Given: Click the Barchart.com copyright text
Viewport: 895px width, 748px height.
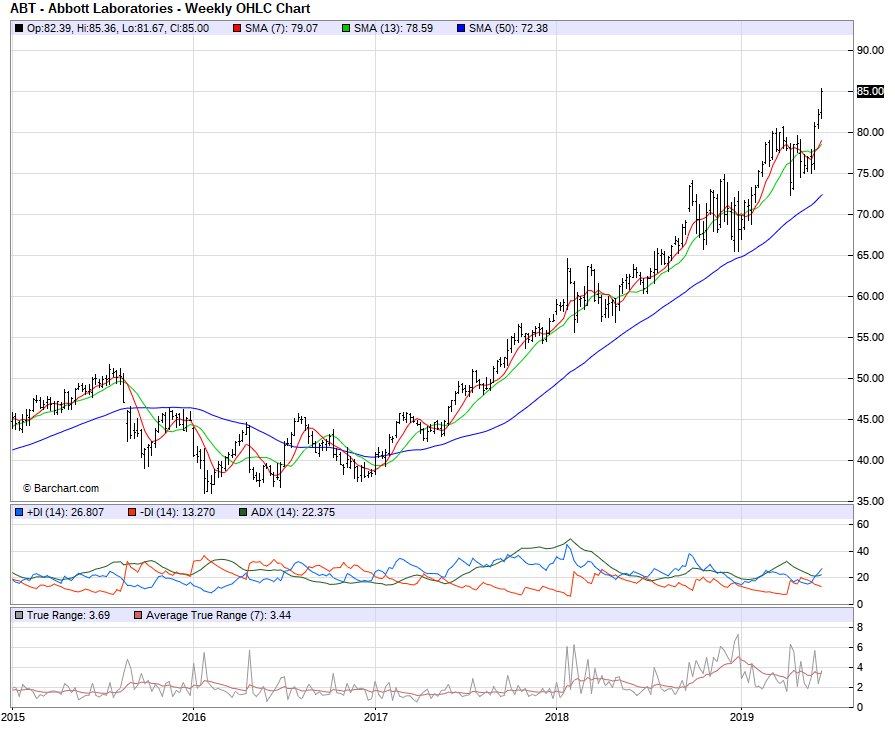Looking at the screenshot, I should point(61,489).
